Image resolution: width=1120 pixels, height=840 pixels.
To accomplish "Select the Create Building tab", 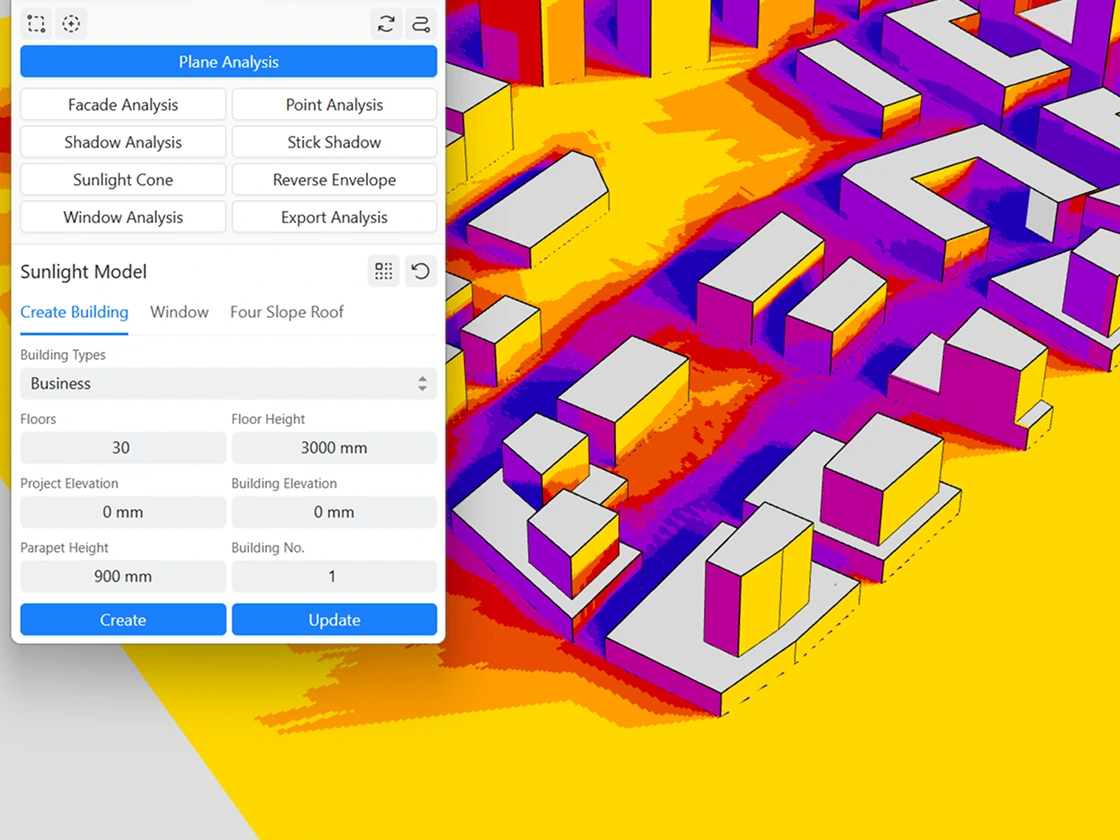I will [74, 312].
